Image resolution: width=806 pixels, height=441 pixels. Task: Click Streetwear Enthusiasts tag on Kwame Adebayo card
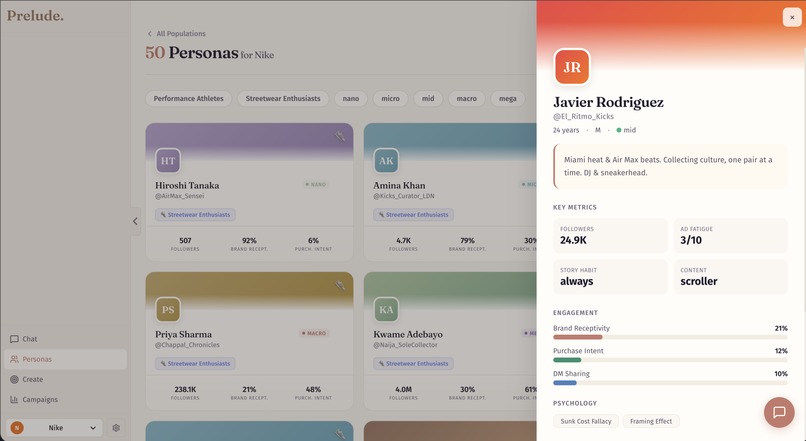pos(413,364)
